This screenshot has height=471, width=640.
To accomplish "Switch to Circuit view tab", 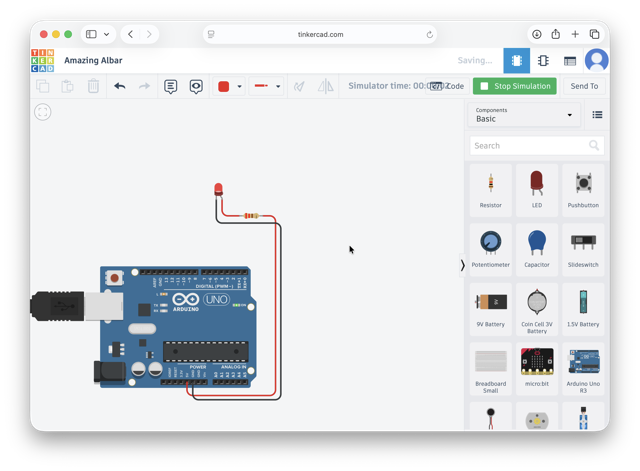I will [516, 61].
